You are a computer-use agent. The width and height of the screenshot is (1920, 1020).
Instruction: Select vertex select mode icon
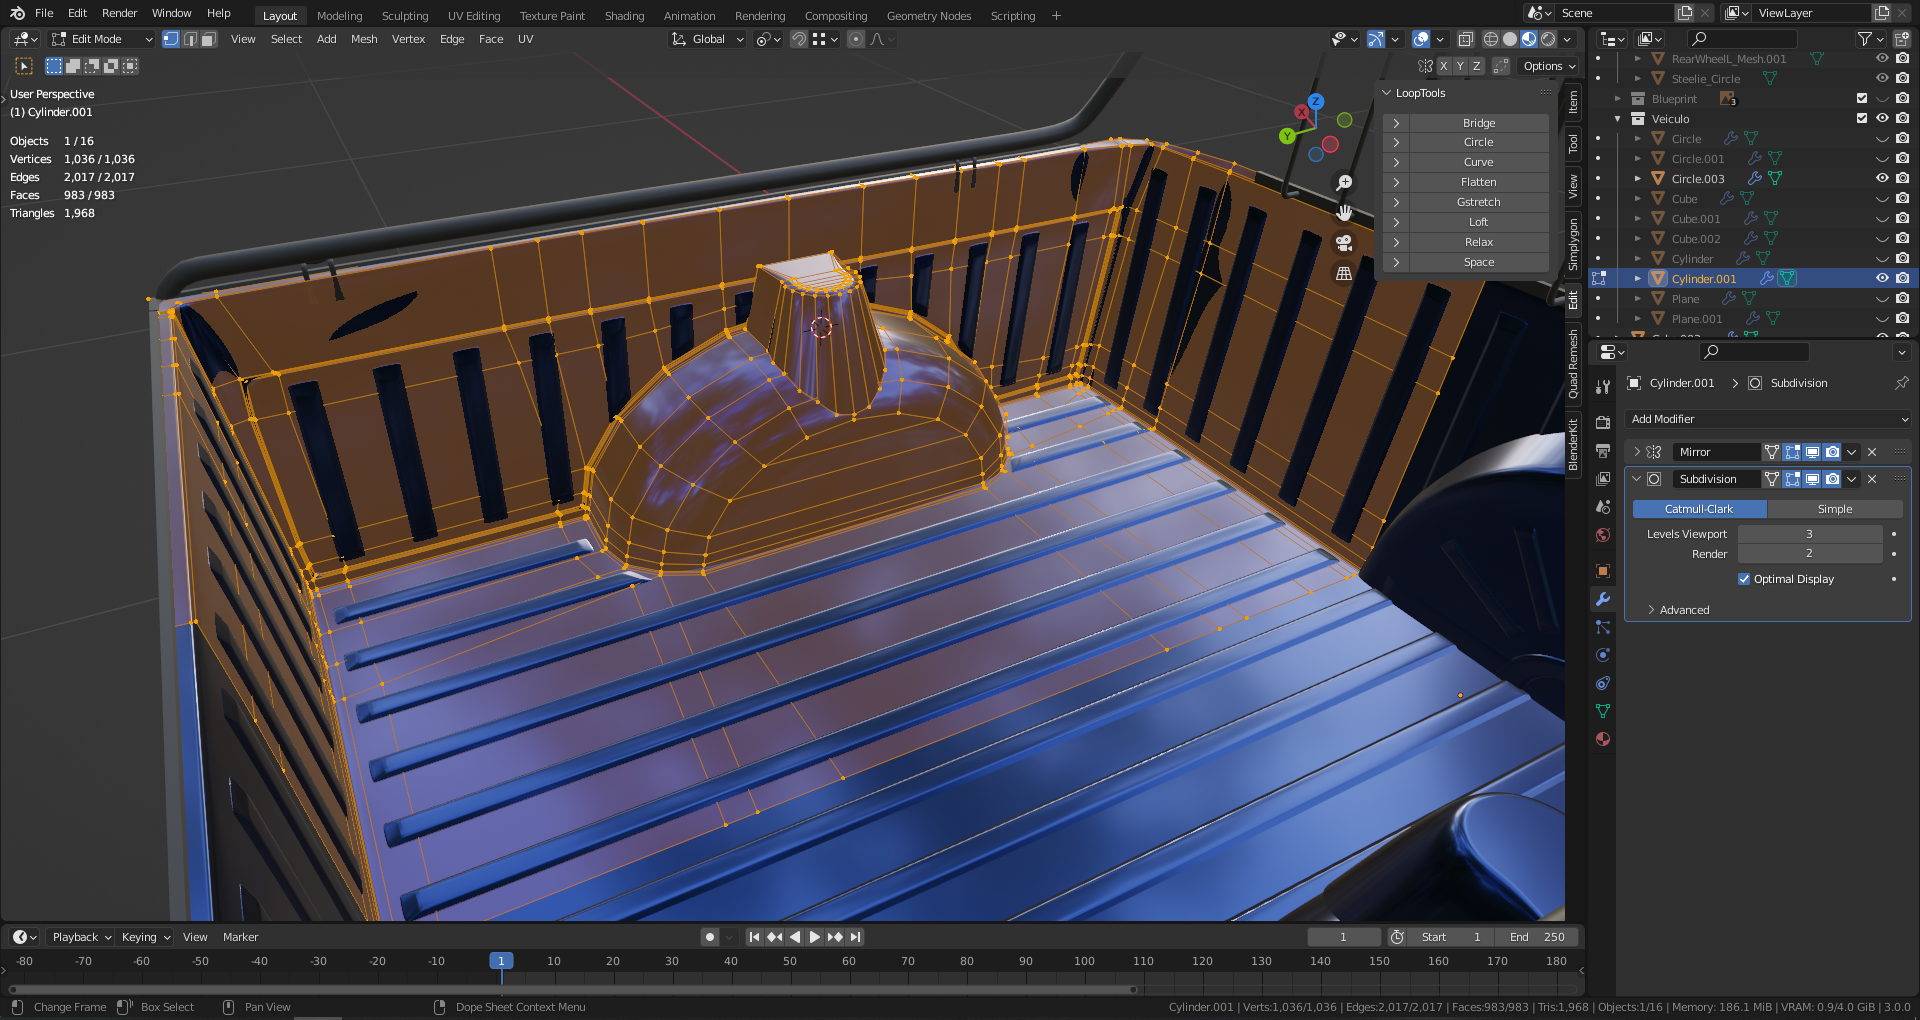pyautogui.click(x=171, y=39)
